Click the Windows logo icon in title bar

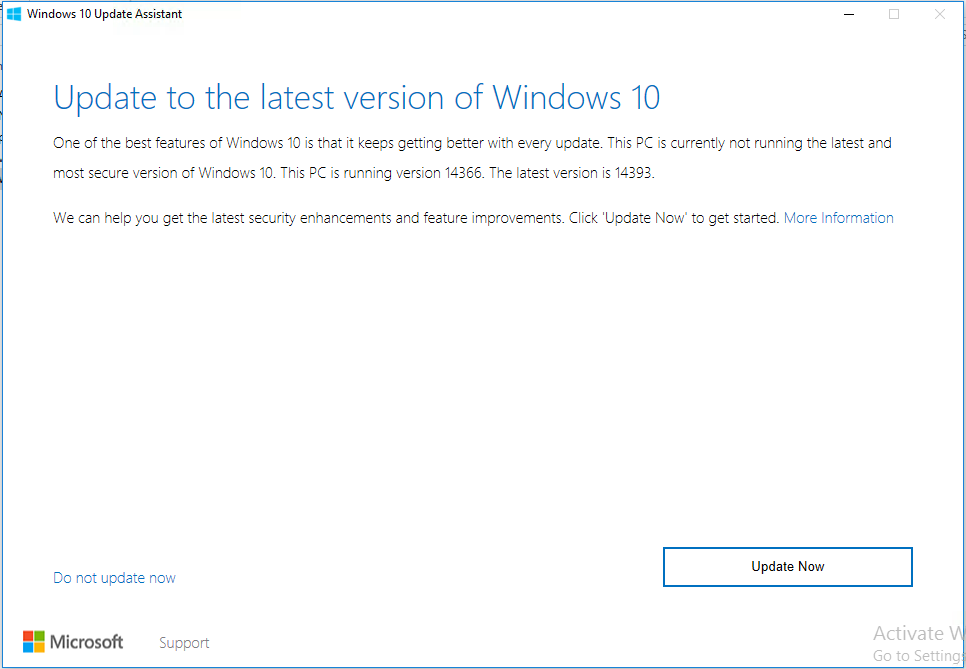[x=14, y=14]
